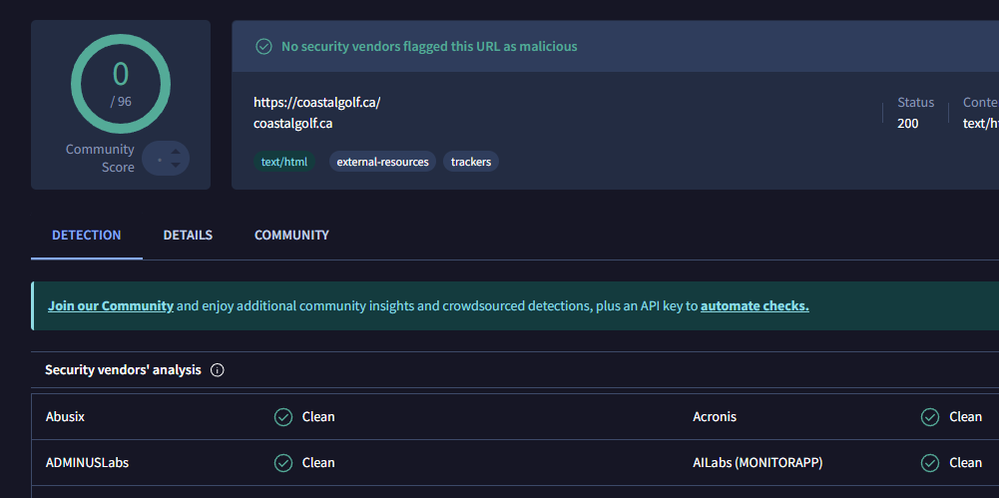Click the 0/96 detection score circle
The width and height of the screenshot is (999, 498).
[x=120, y=84]
